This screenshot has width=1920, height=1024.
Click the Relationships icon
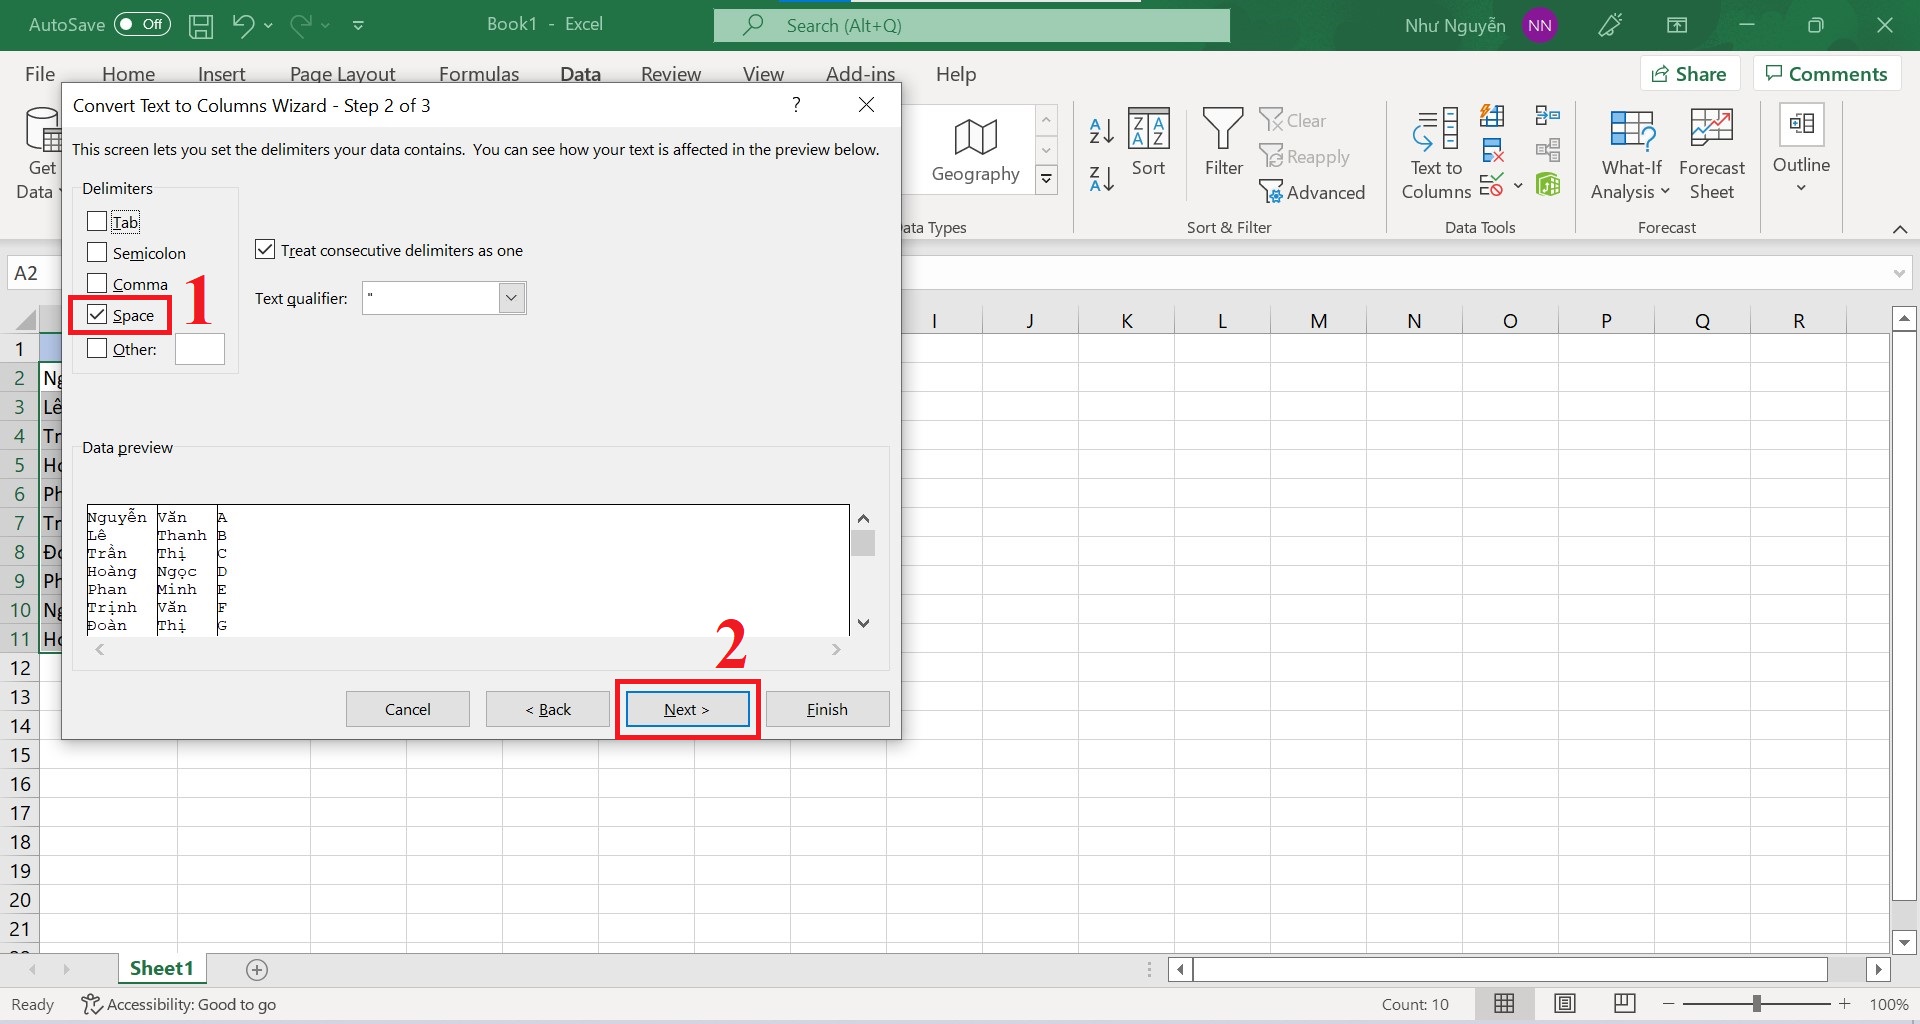1548,151
